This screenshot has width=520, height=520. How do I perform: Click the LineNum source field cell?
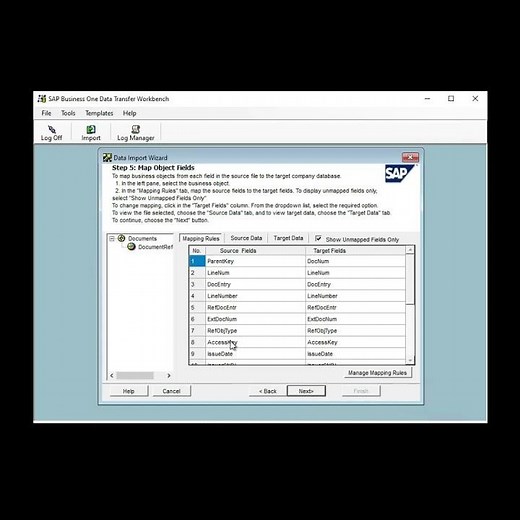pos(255,273)
